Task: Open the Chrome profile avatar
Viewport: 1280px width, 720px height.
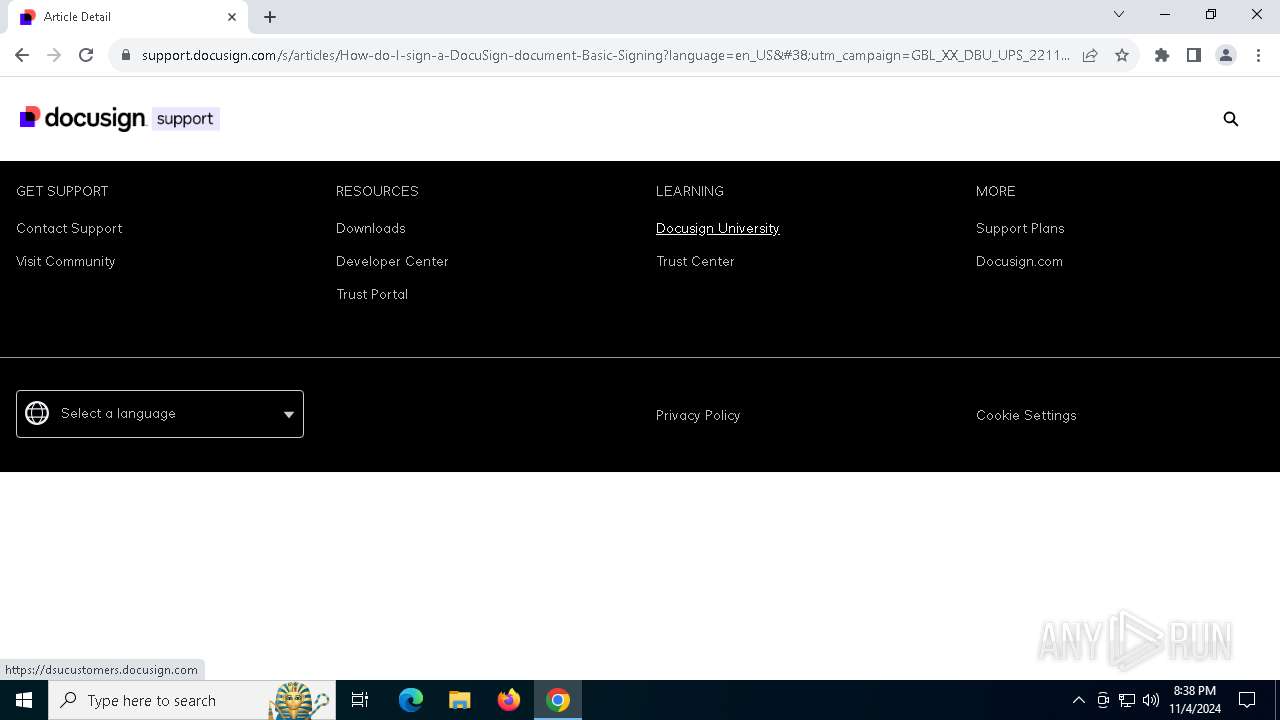Action: (x=1226, y=55)
